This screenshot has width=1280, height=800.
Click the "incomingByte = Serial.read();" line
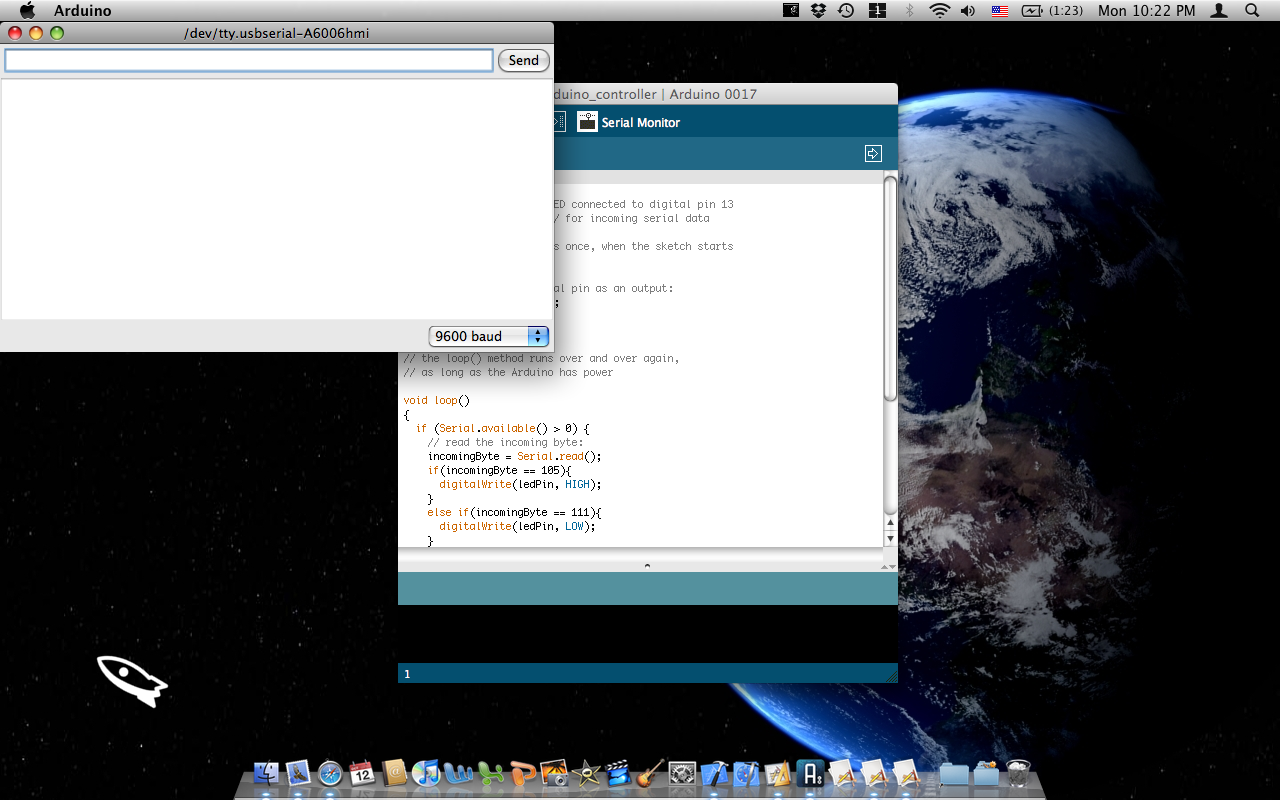tap(515, 456)
